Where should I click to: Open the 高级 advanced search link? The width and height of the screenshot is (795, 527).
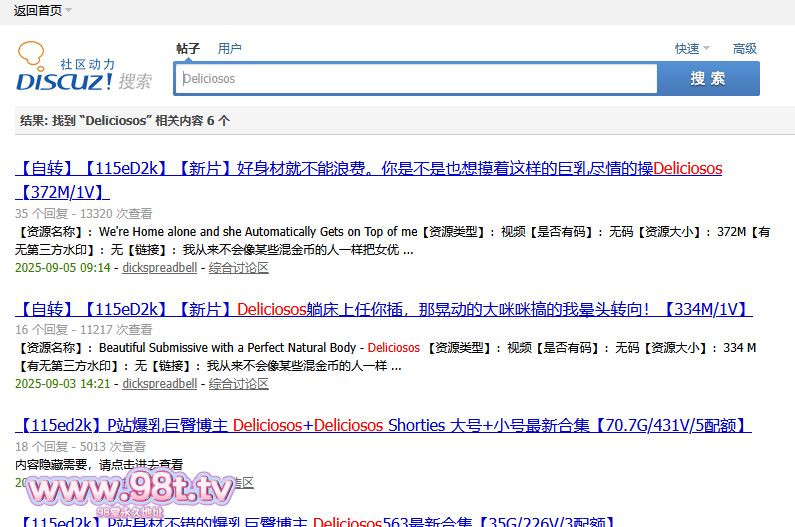tap(745, 49)
